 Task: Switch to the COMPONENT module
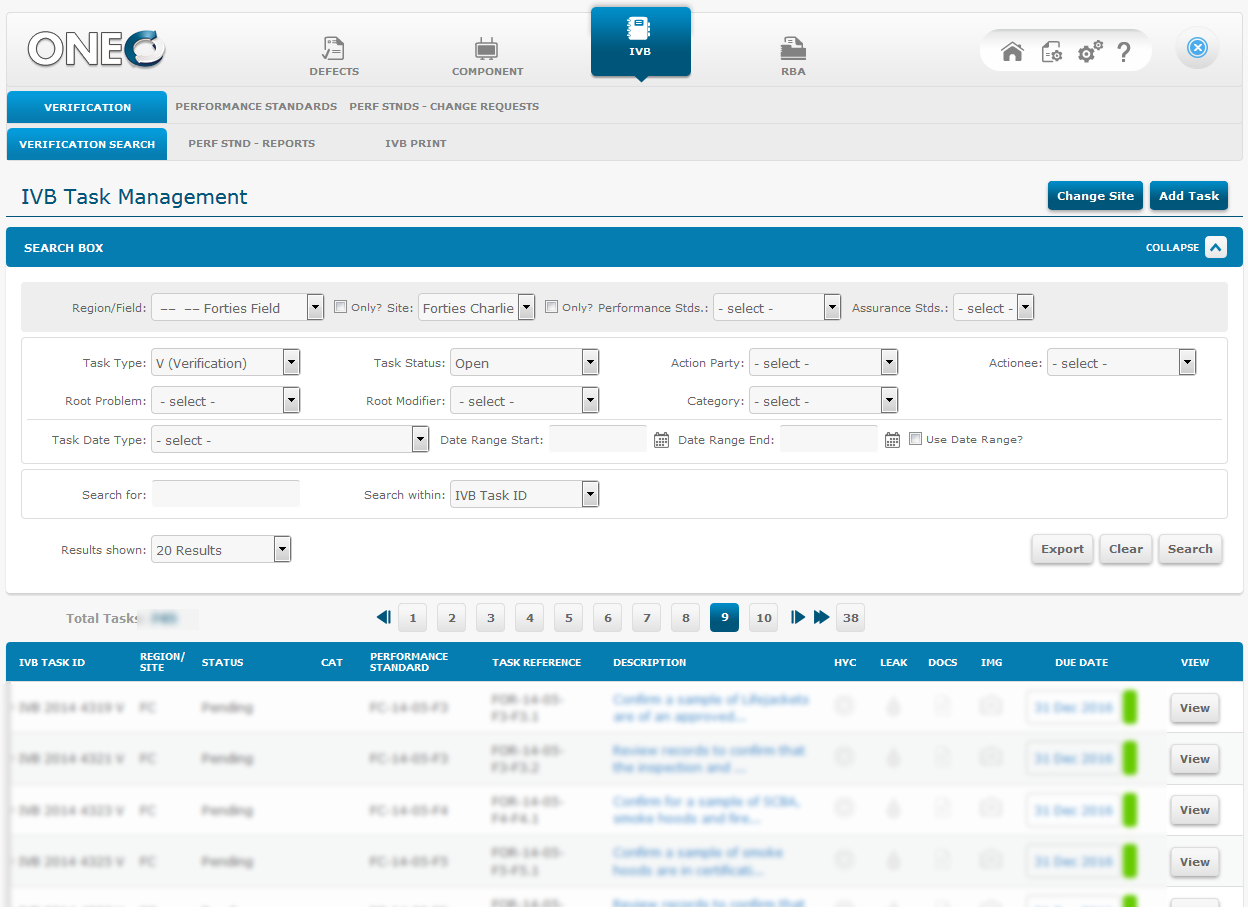pos(487,54)
